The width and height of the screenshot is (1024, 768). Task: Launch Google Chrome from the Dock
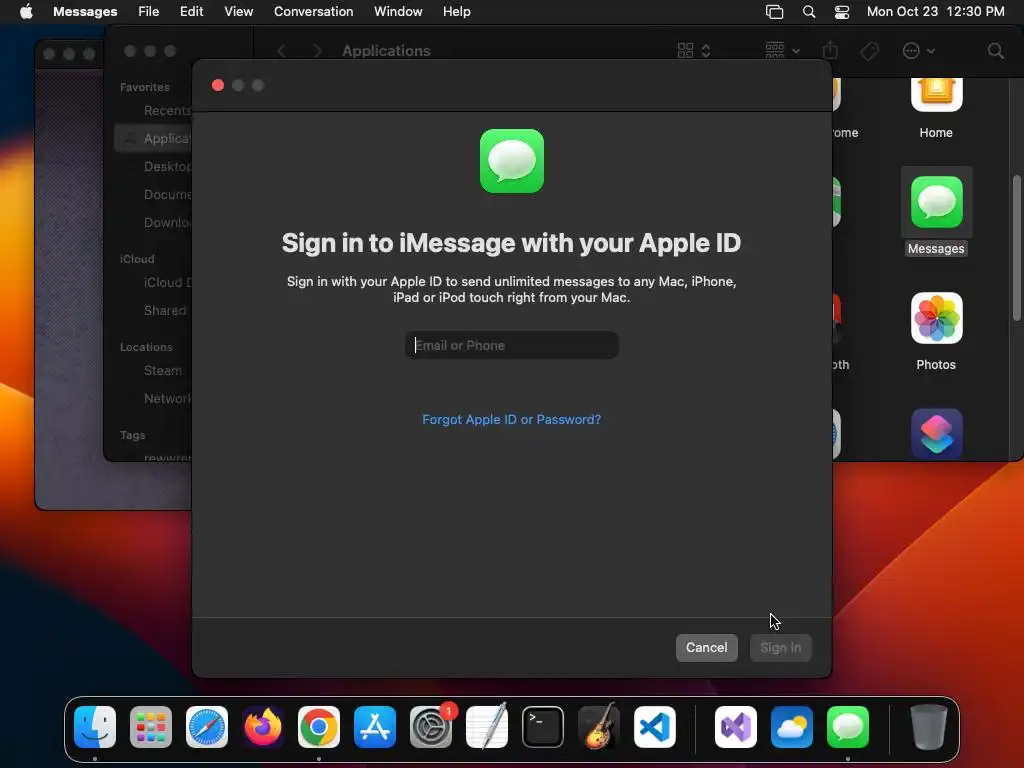[319, 727]
